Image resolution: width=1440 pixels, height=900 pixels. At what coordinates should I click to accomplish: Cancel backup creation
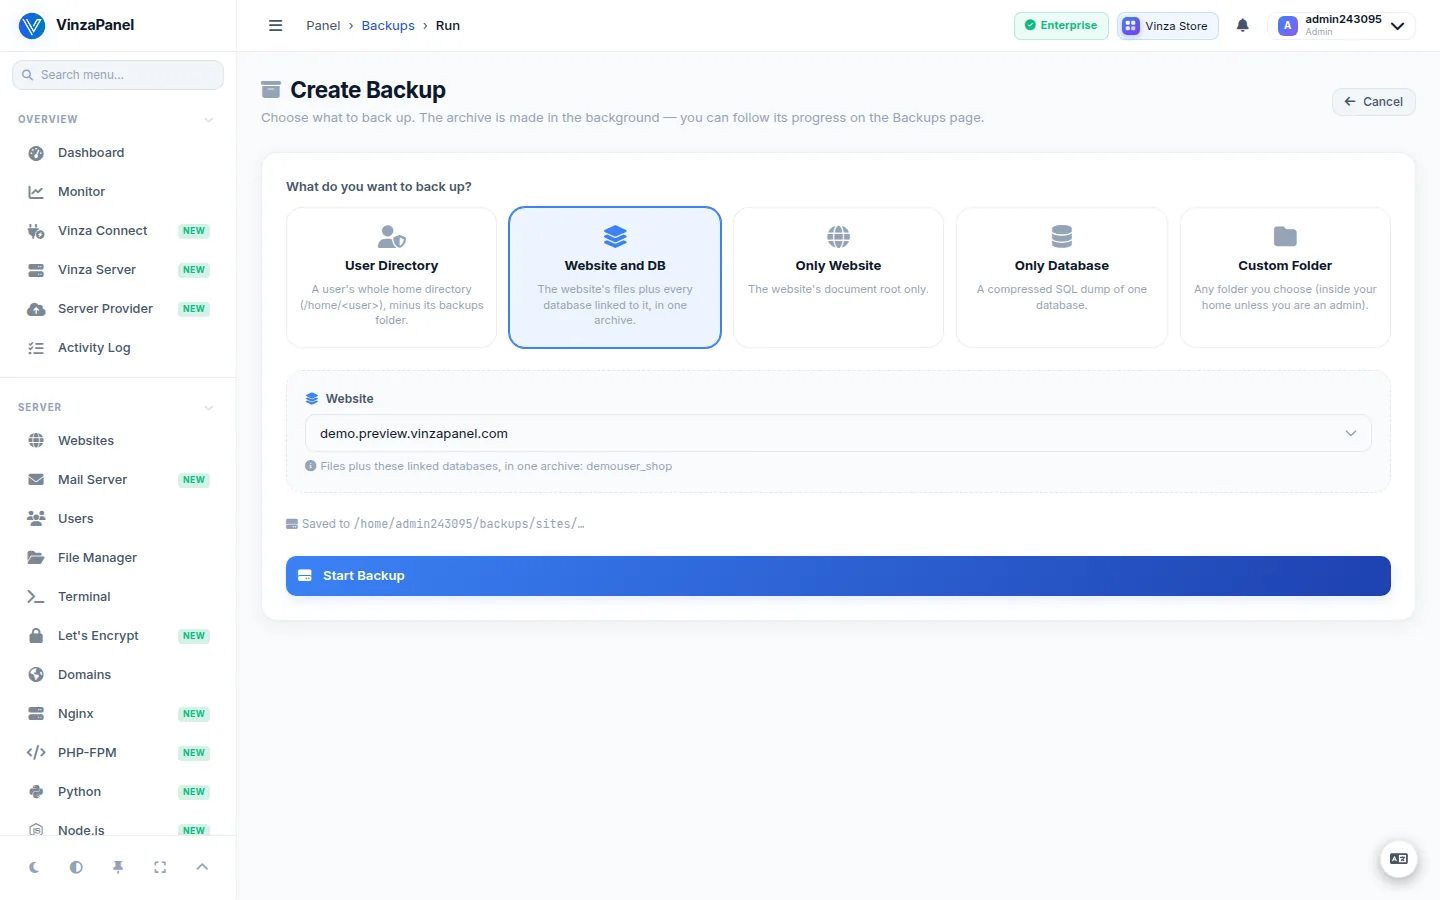(1373, 102)
